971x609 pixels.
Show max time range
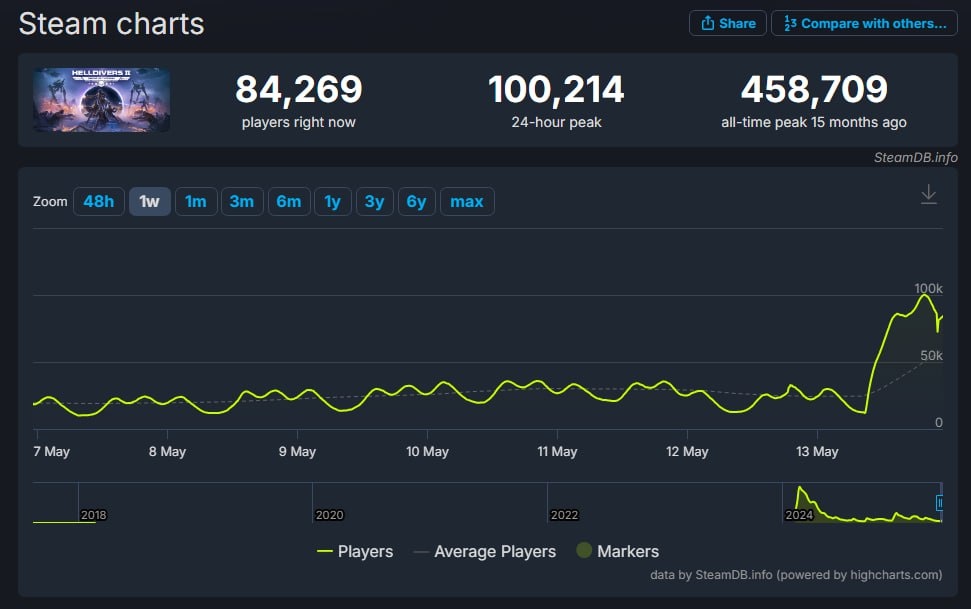[x=467, y=201]
